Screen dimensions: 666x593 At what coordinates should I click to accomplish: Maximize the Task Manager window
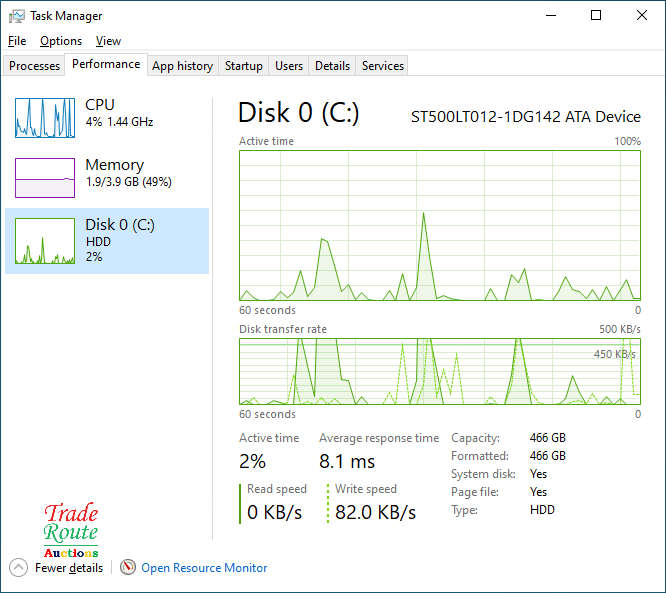point(596,16)
